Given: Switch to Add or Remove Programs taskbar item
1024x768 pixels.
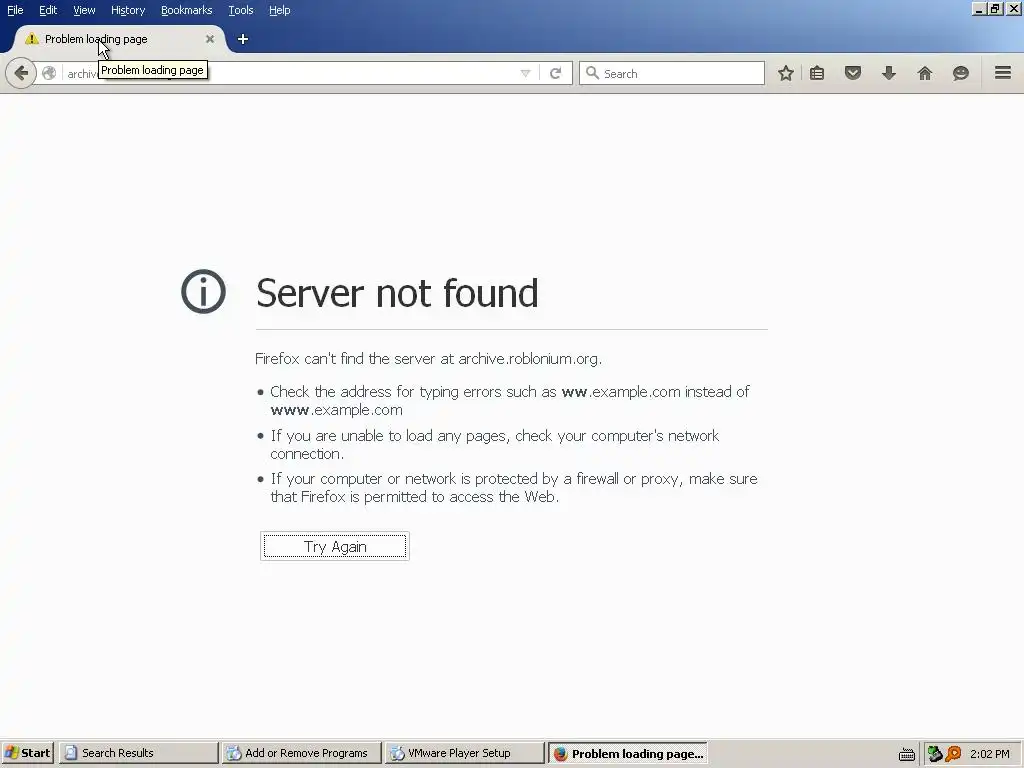Looking at the screenshot, I should click(301, 753).
